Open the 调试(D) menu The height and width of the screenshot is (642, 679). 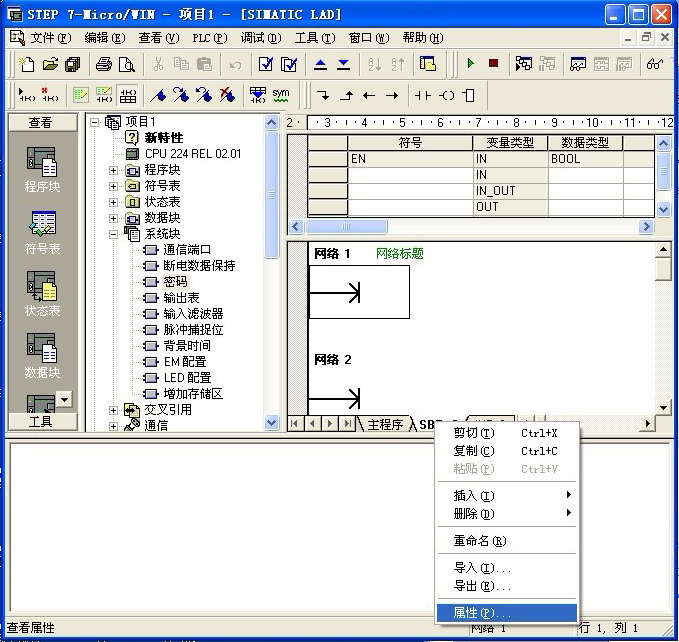pos(261,38)
